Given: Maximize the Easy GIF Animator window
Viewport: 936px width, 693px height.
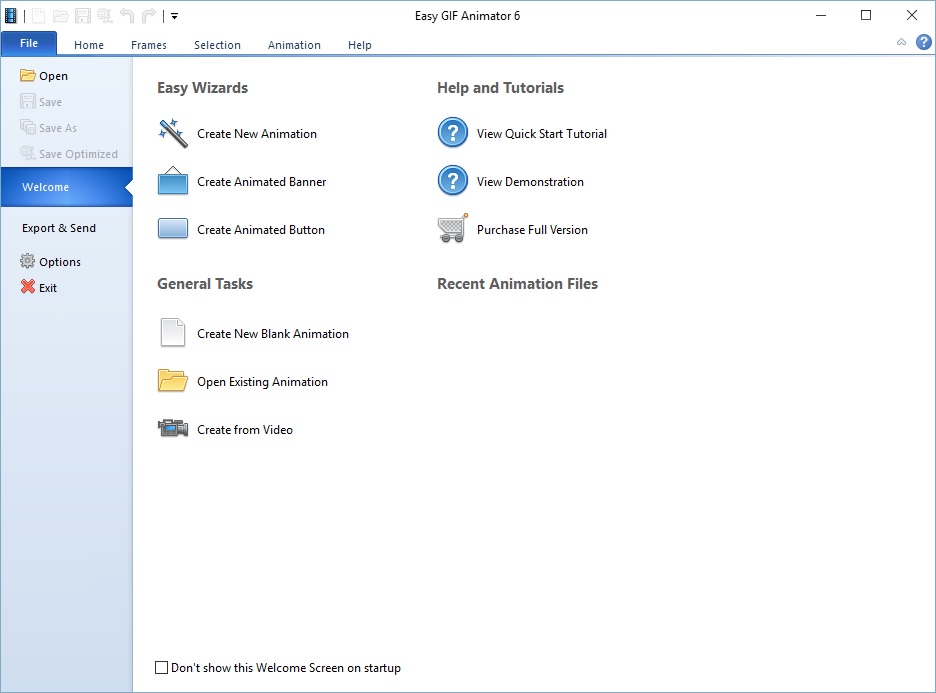Looking at the screenshot, I should pos(866,16).
